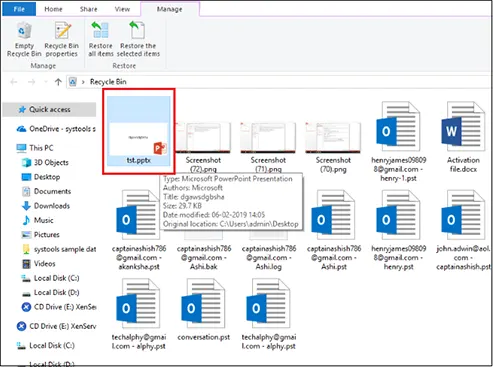This screenshot has width=493, height=367.
Task: Select Local Disk (C:) under This PC
Action: pos(50,278)
